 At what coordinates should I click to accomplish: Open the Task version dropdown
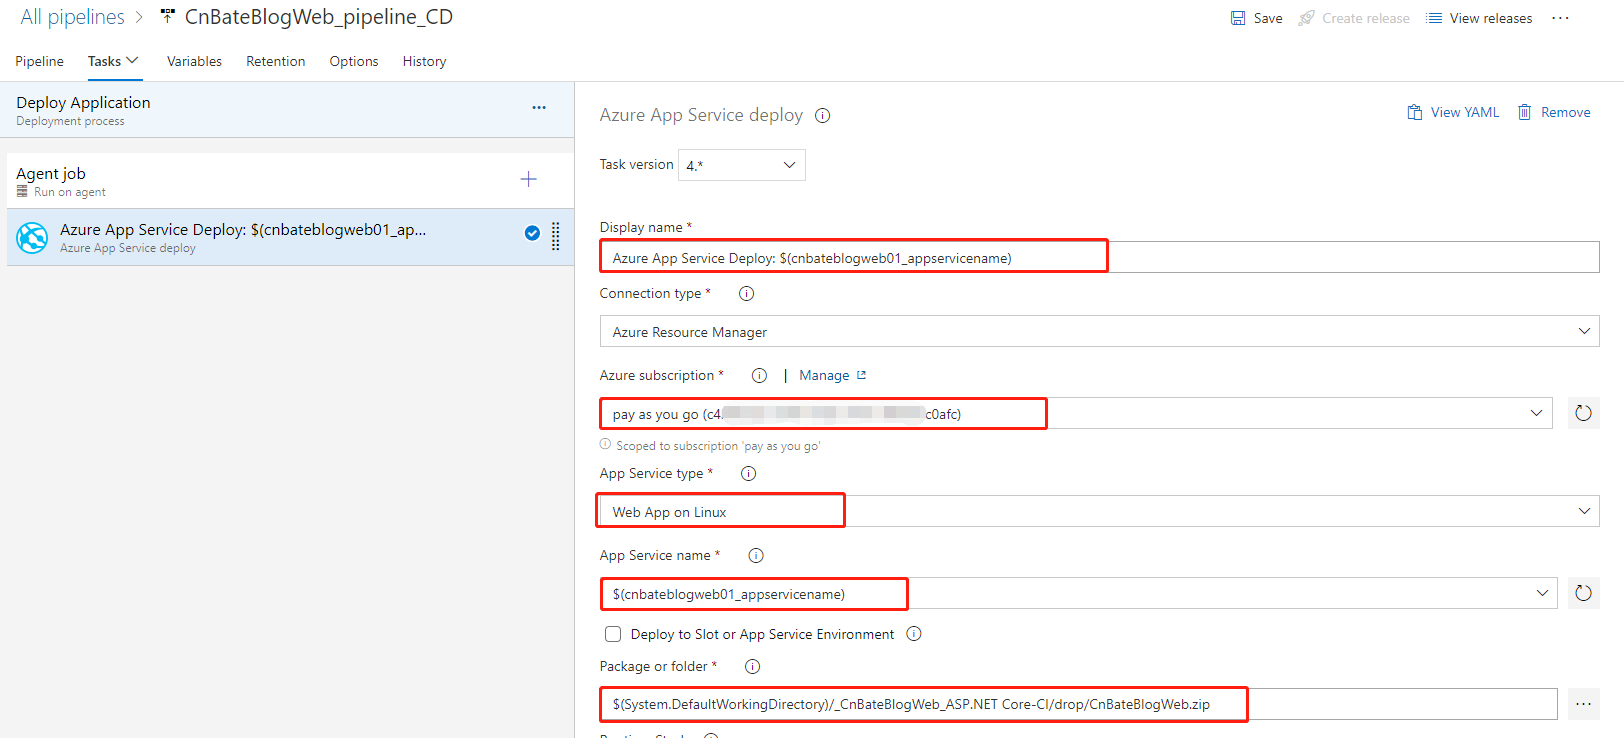741,165
